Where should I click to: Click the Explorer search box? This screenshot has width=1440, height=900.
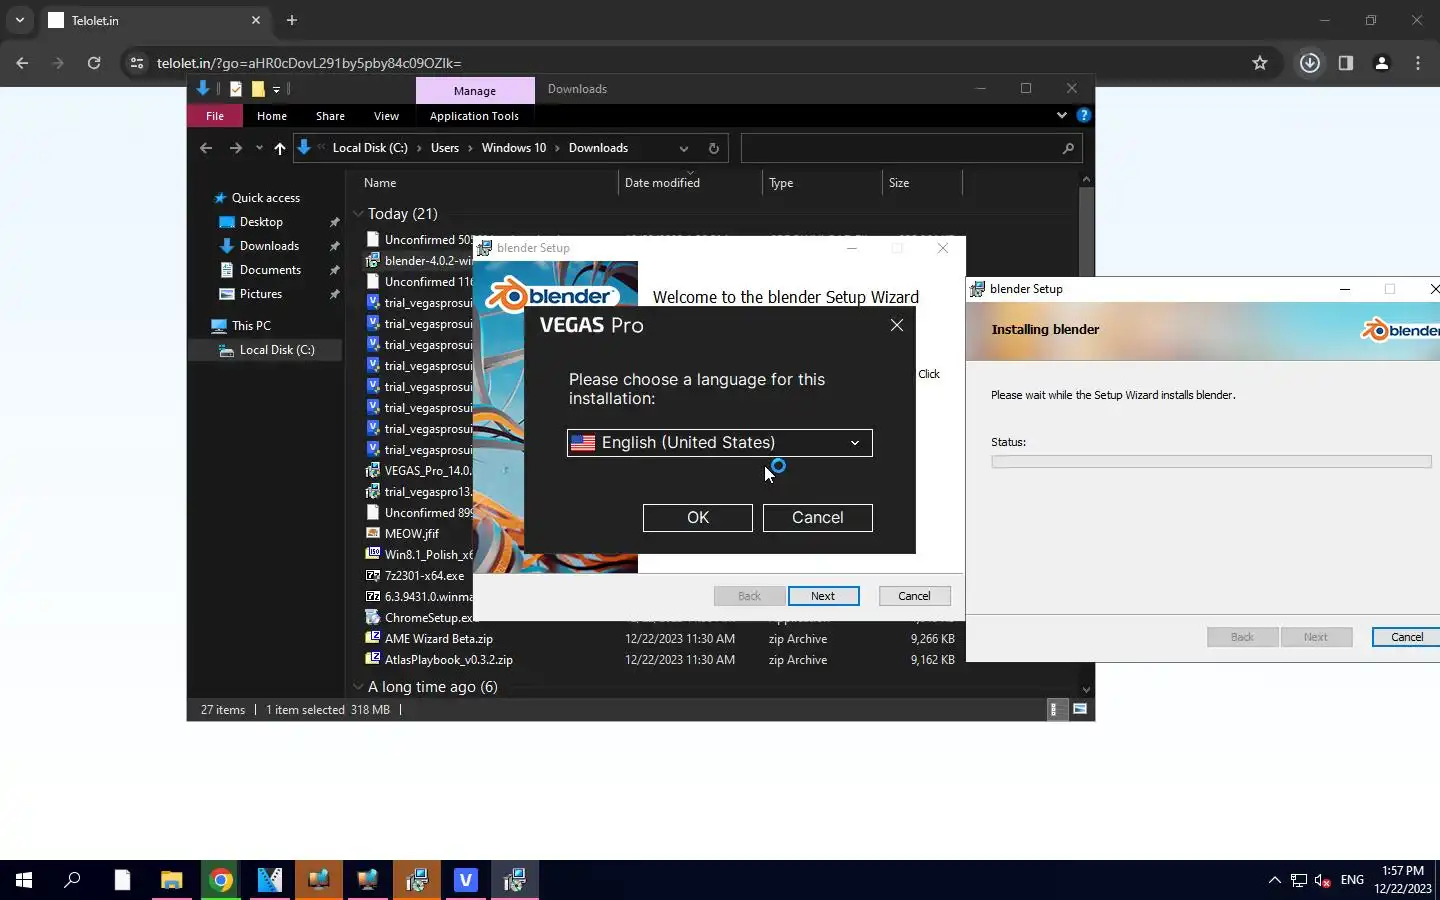[x=911, y=148]
